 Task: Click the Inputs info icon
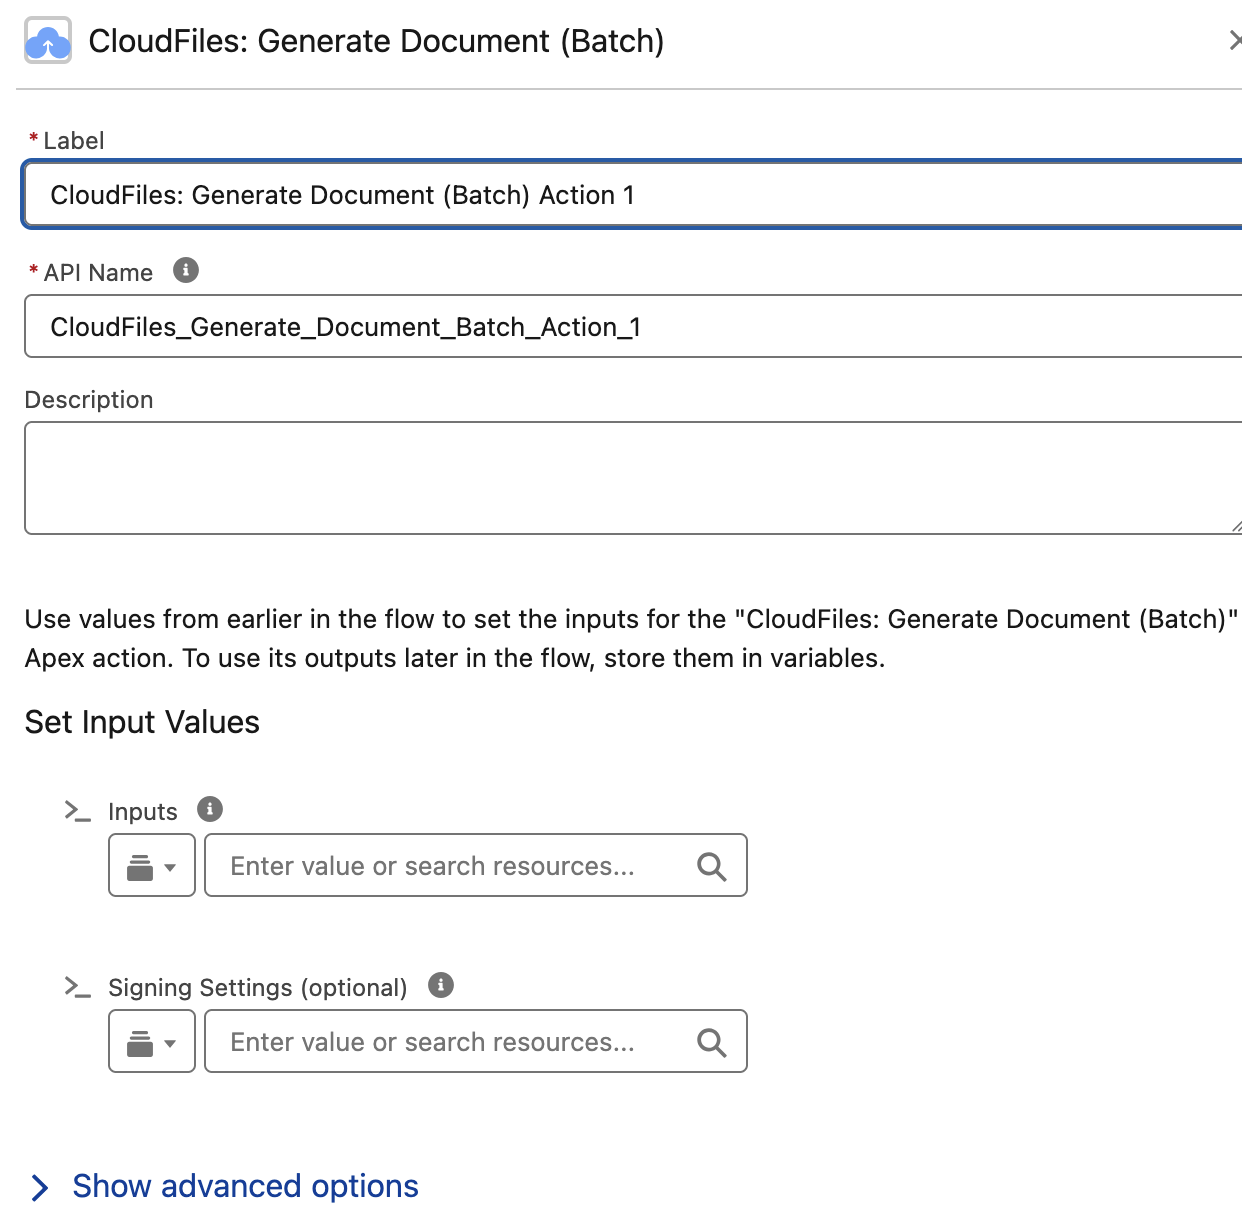(x=210, y=809)
